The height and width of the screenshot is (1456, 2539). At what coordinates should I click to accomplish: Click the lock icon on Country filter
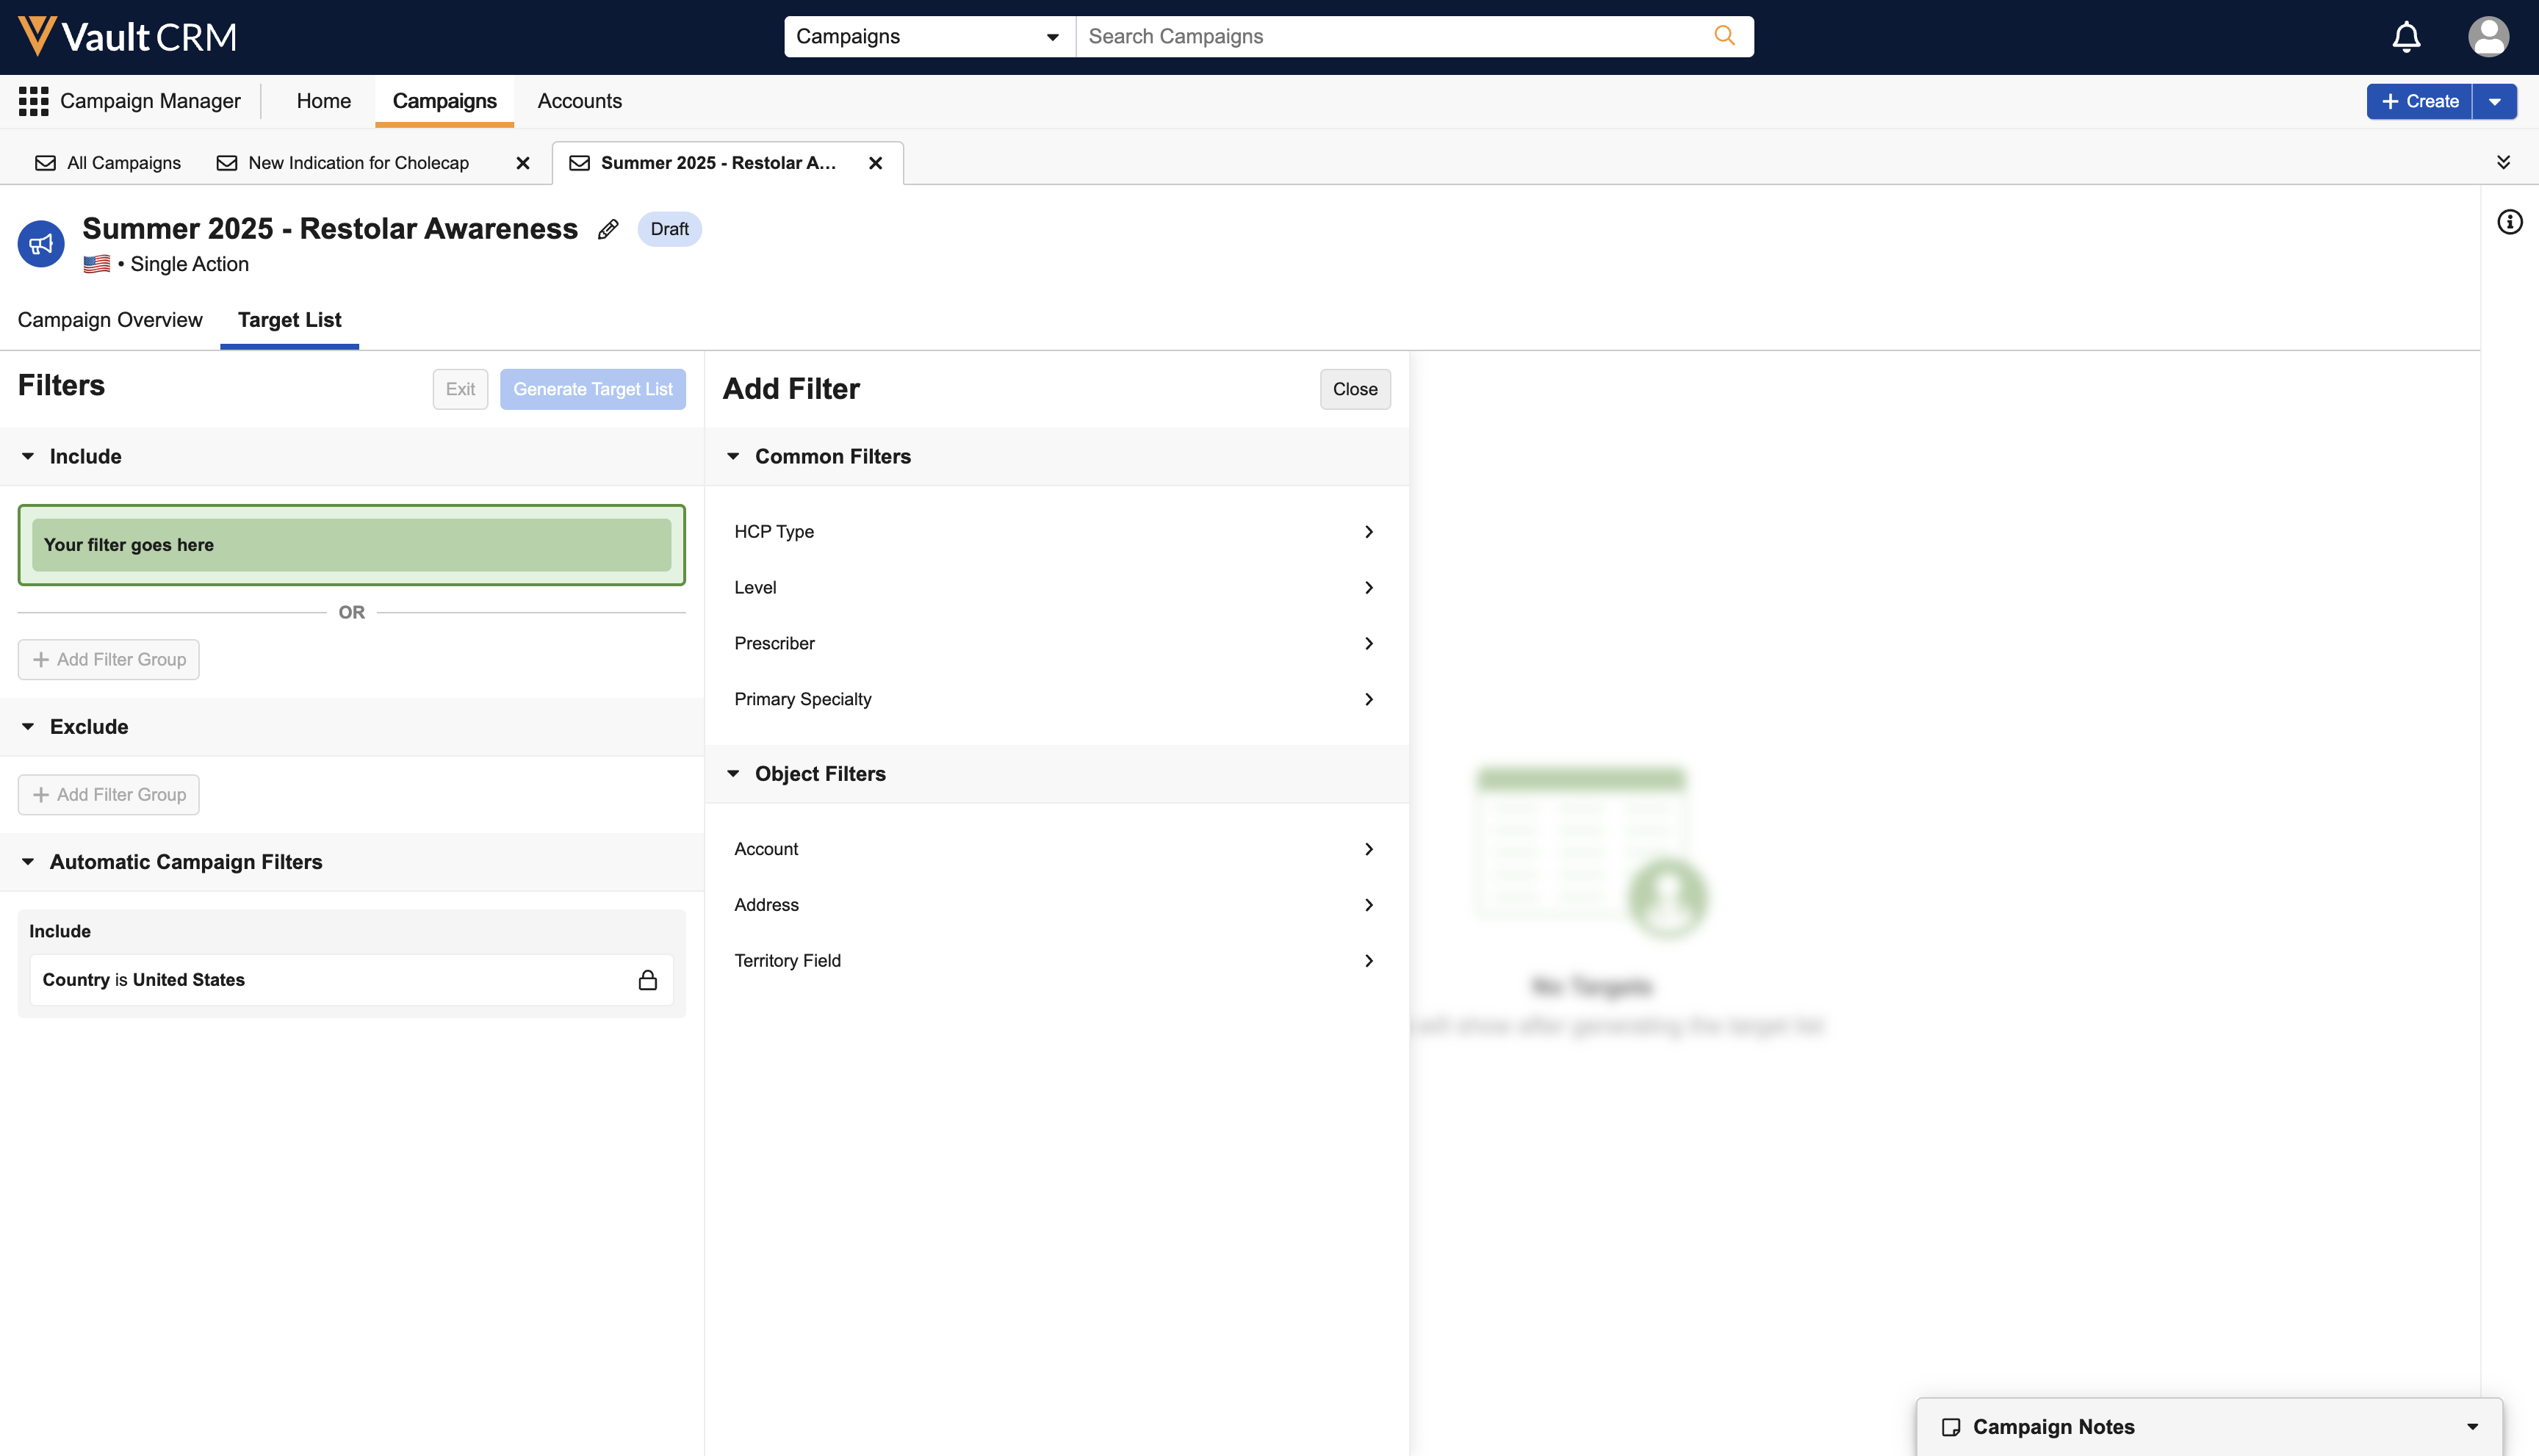(648, 980)
